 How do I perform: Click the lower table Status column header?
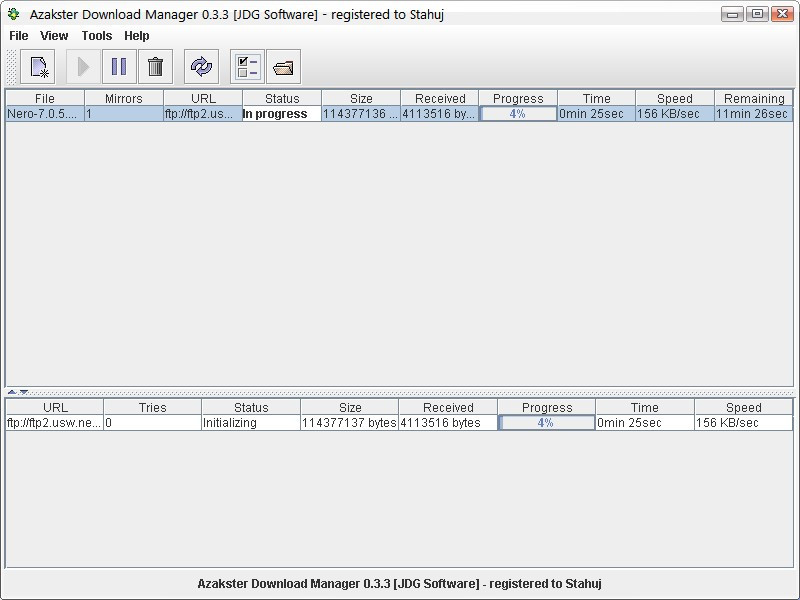(x=251, y=407)
